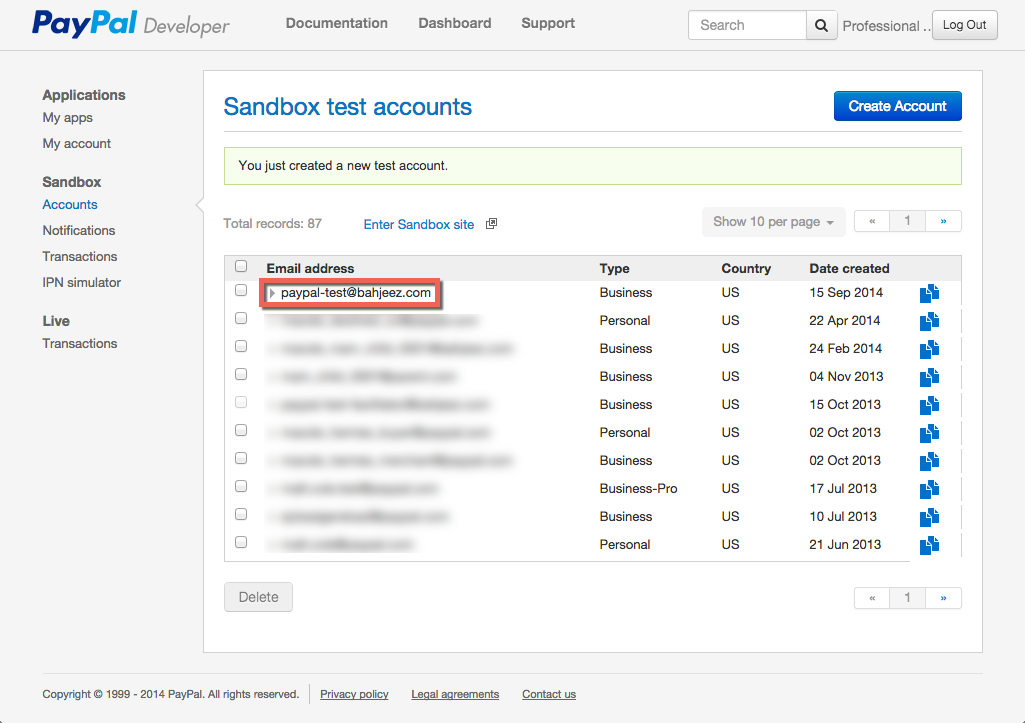Click into the Search field
This screenshot has height=723, width=1025.
(x=747, y=25)
